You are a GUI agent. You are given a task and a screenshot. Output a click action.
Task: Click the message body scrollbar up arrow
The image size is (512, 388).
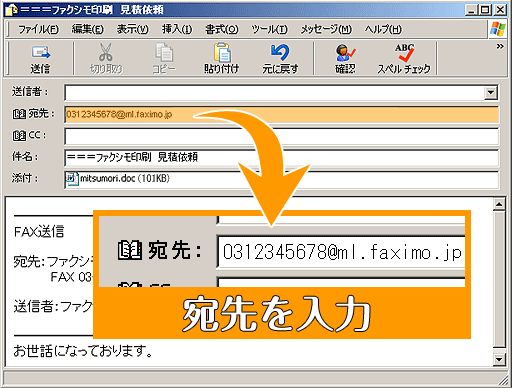pyautogui.click(x=499, y=204)
